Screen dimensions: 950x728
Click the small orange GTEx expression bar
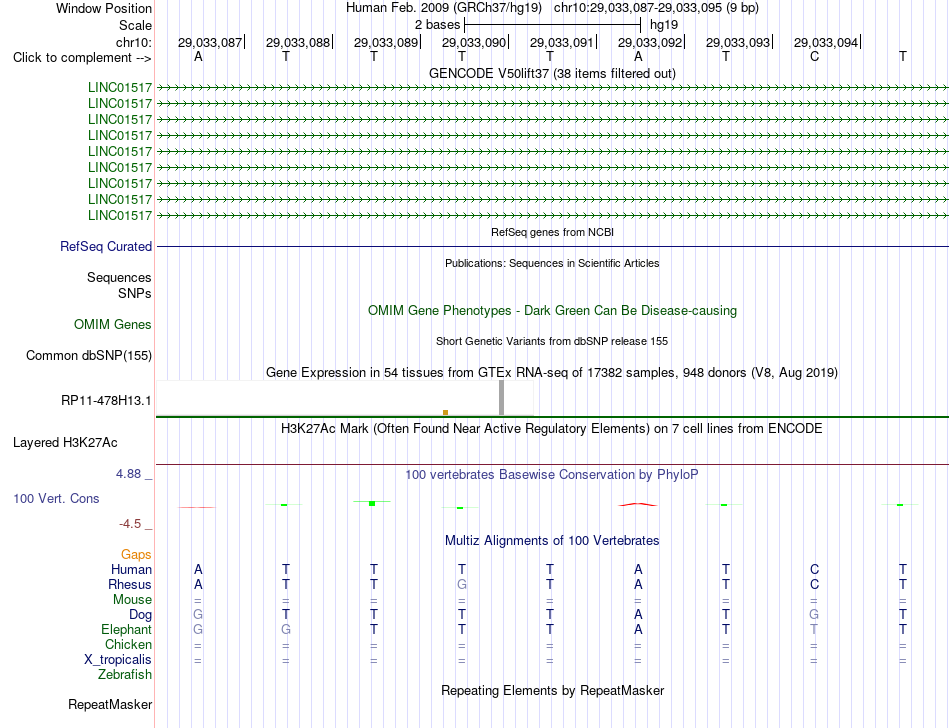tap(445, 412)
